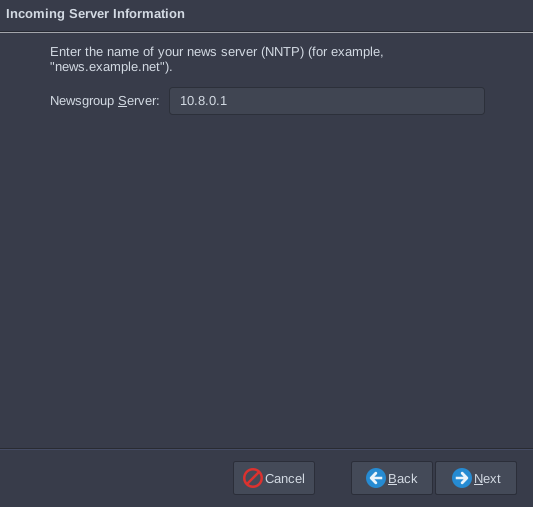Click the empty dialog area below server field

(x=266, y=272)
